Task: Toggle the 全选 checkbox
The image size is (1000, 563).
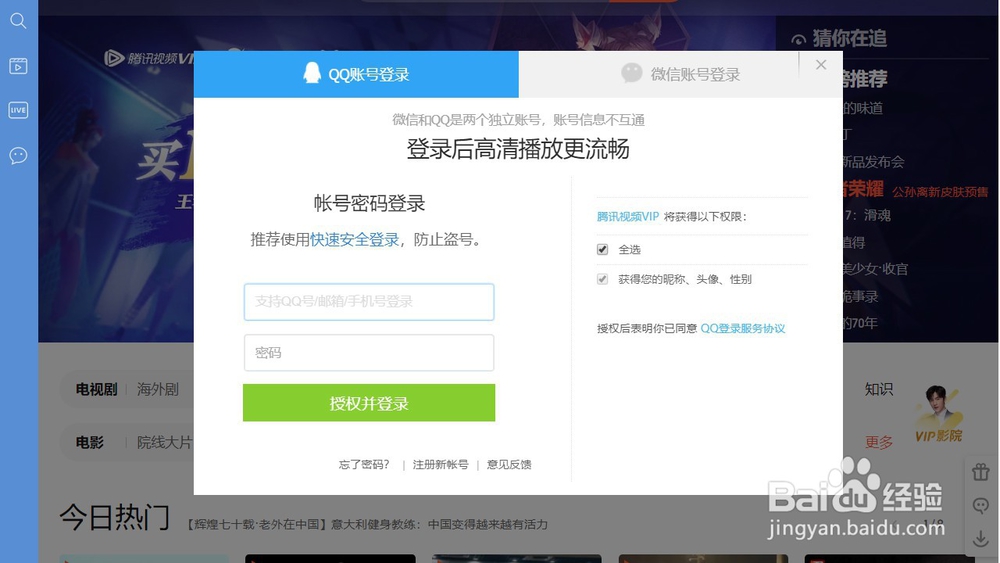Action: pyautogui.click(x=602, y=249)
